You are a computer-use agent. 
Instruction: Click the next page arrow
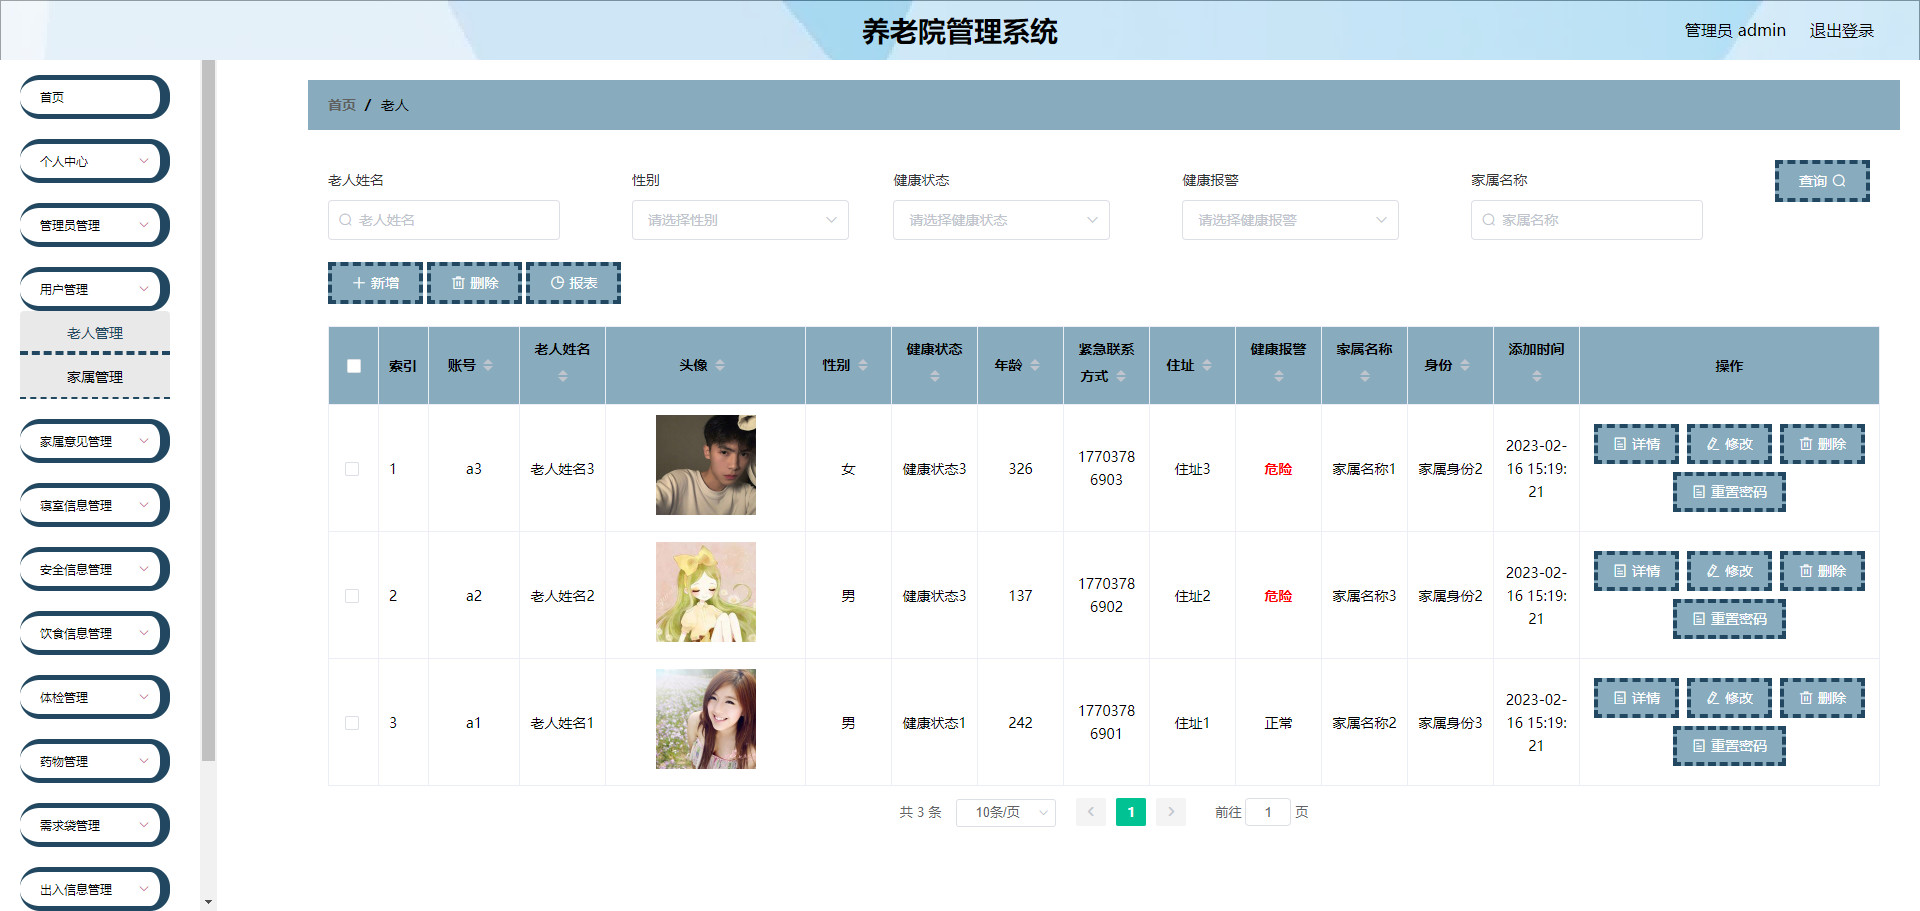click(1171, 812)
